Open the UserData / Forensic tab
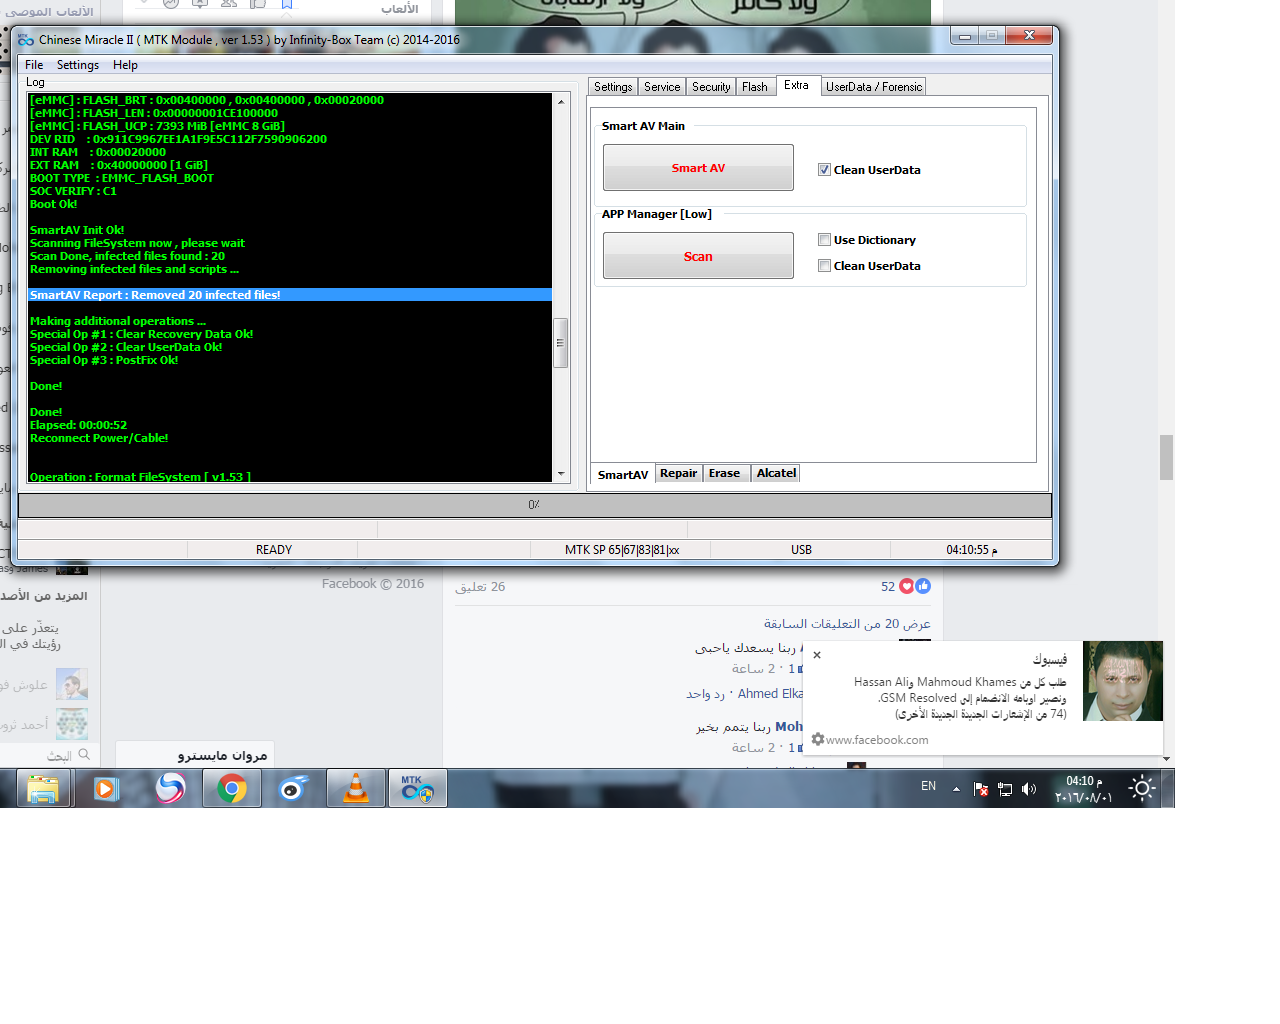Image resolution: width=1280 pixels, height=1024 pixels. tap(874, 87)
